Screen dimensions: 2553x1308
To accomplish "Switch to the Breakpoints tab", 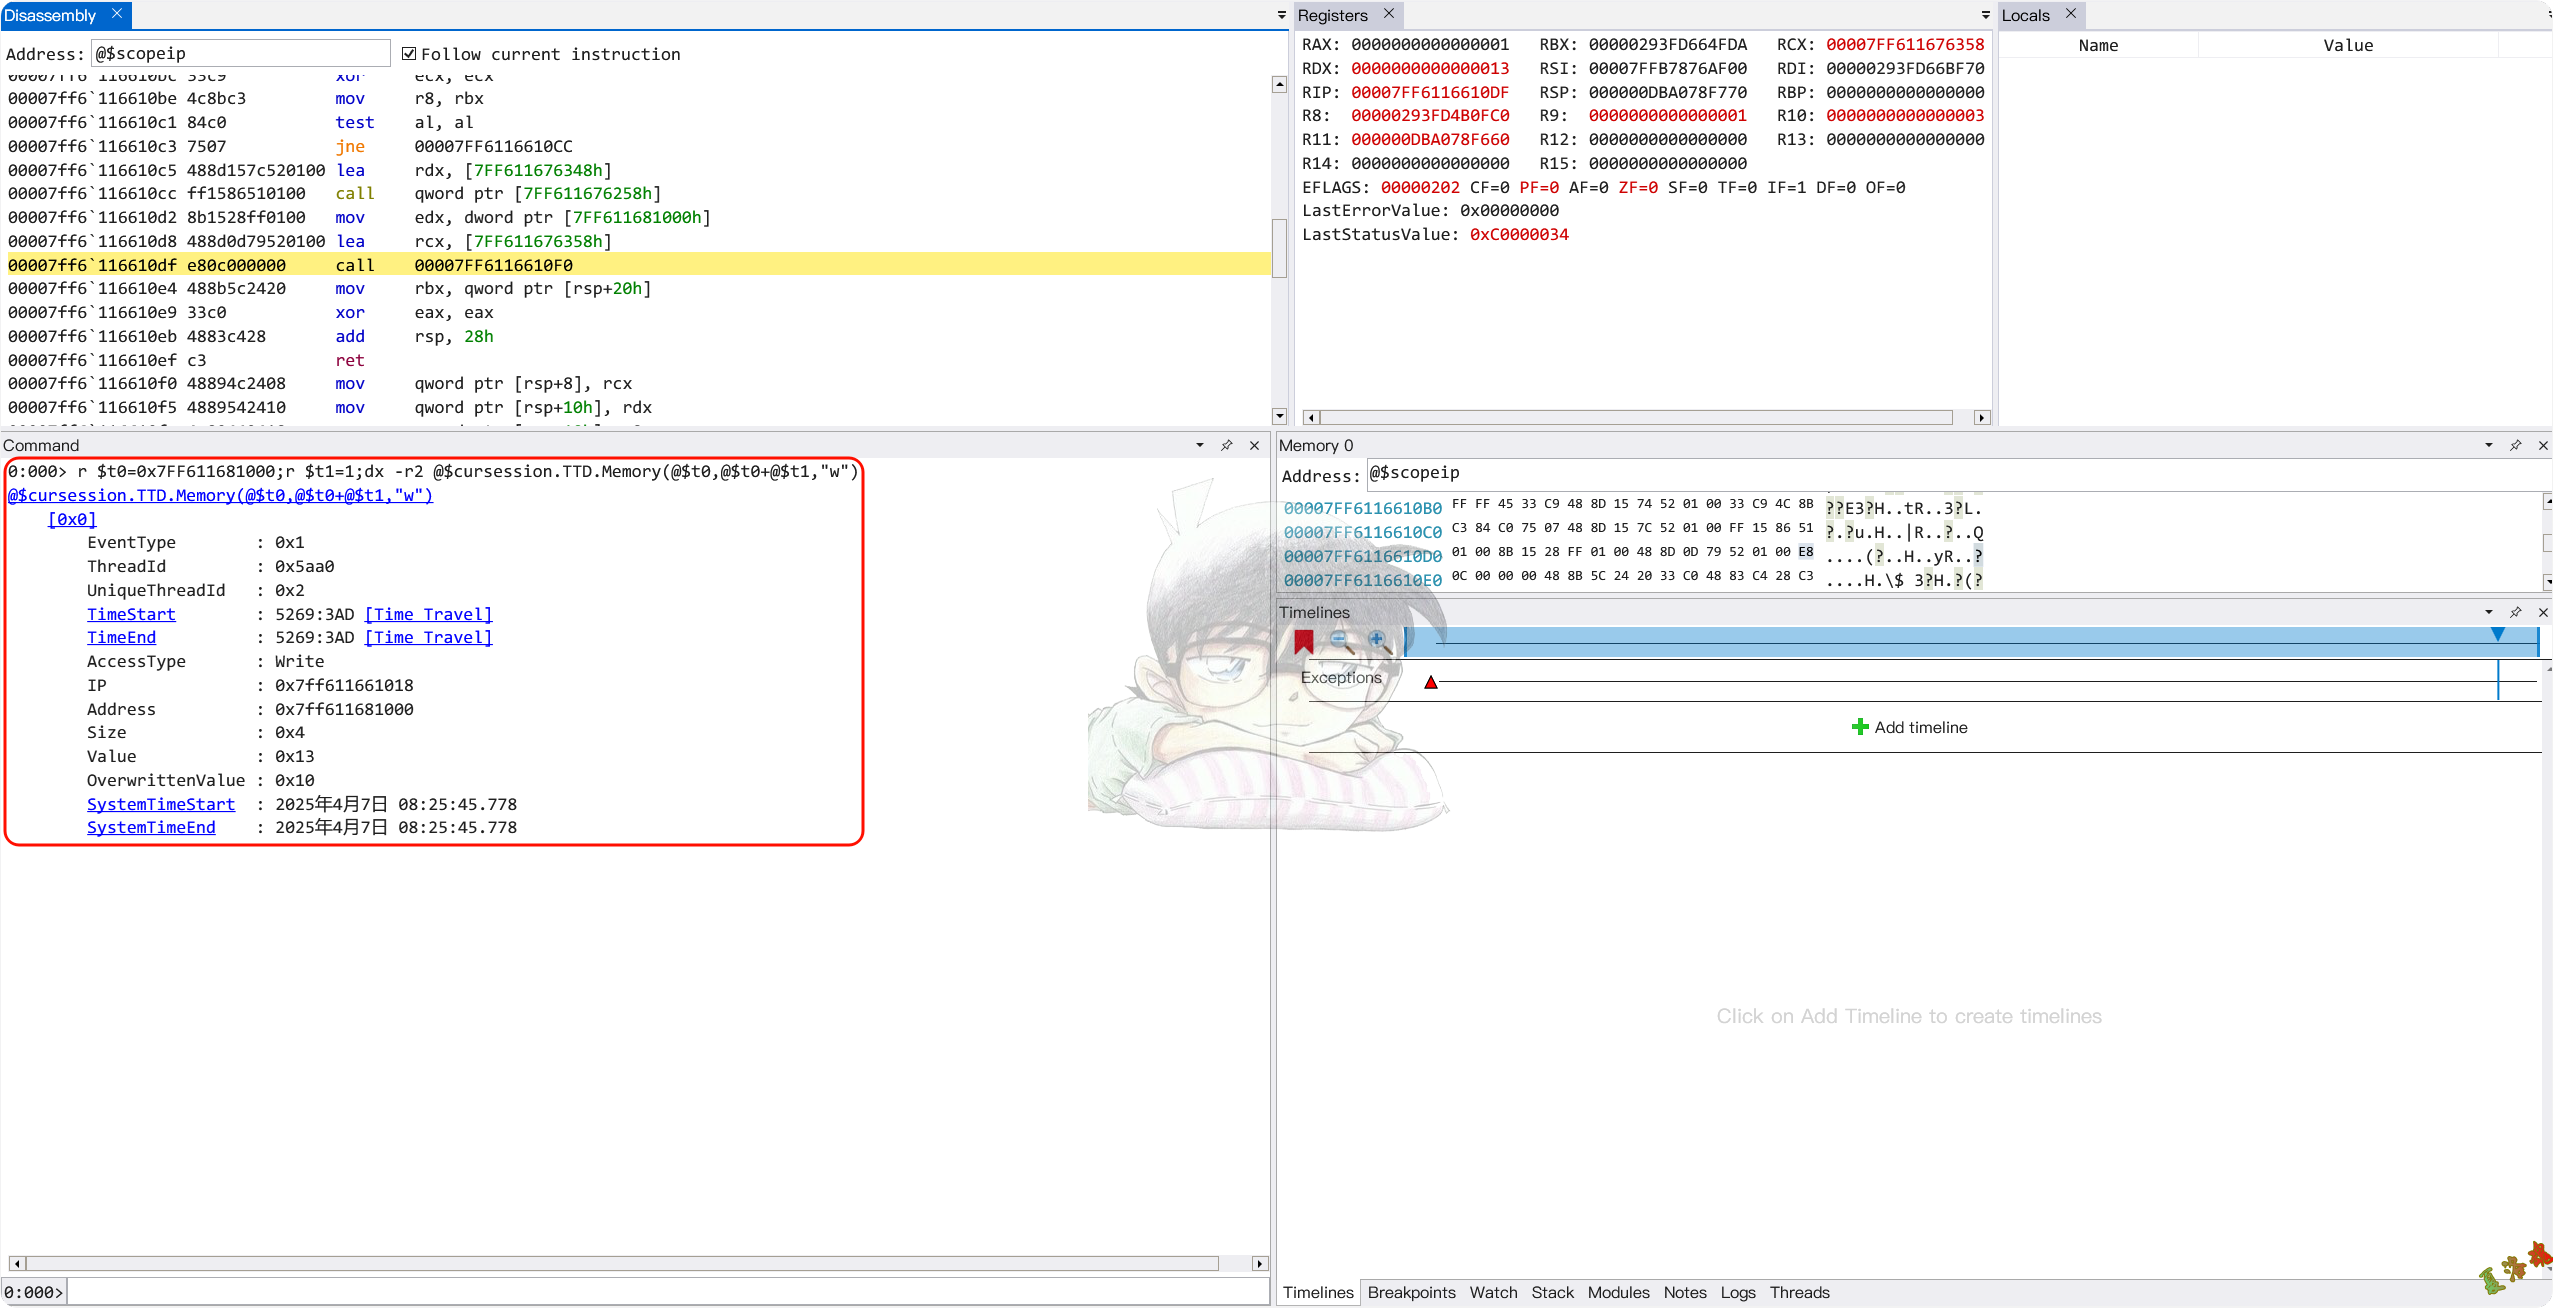I will tap(1410, 1293).
